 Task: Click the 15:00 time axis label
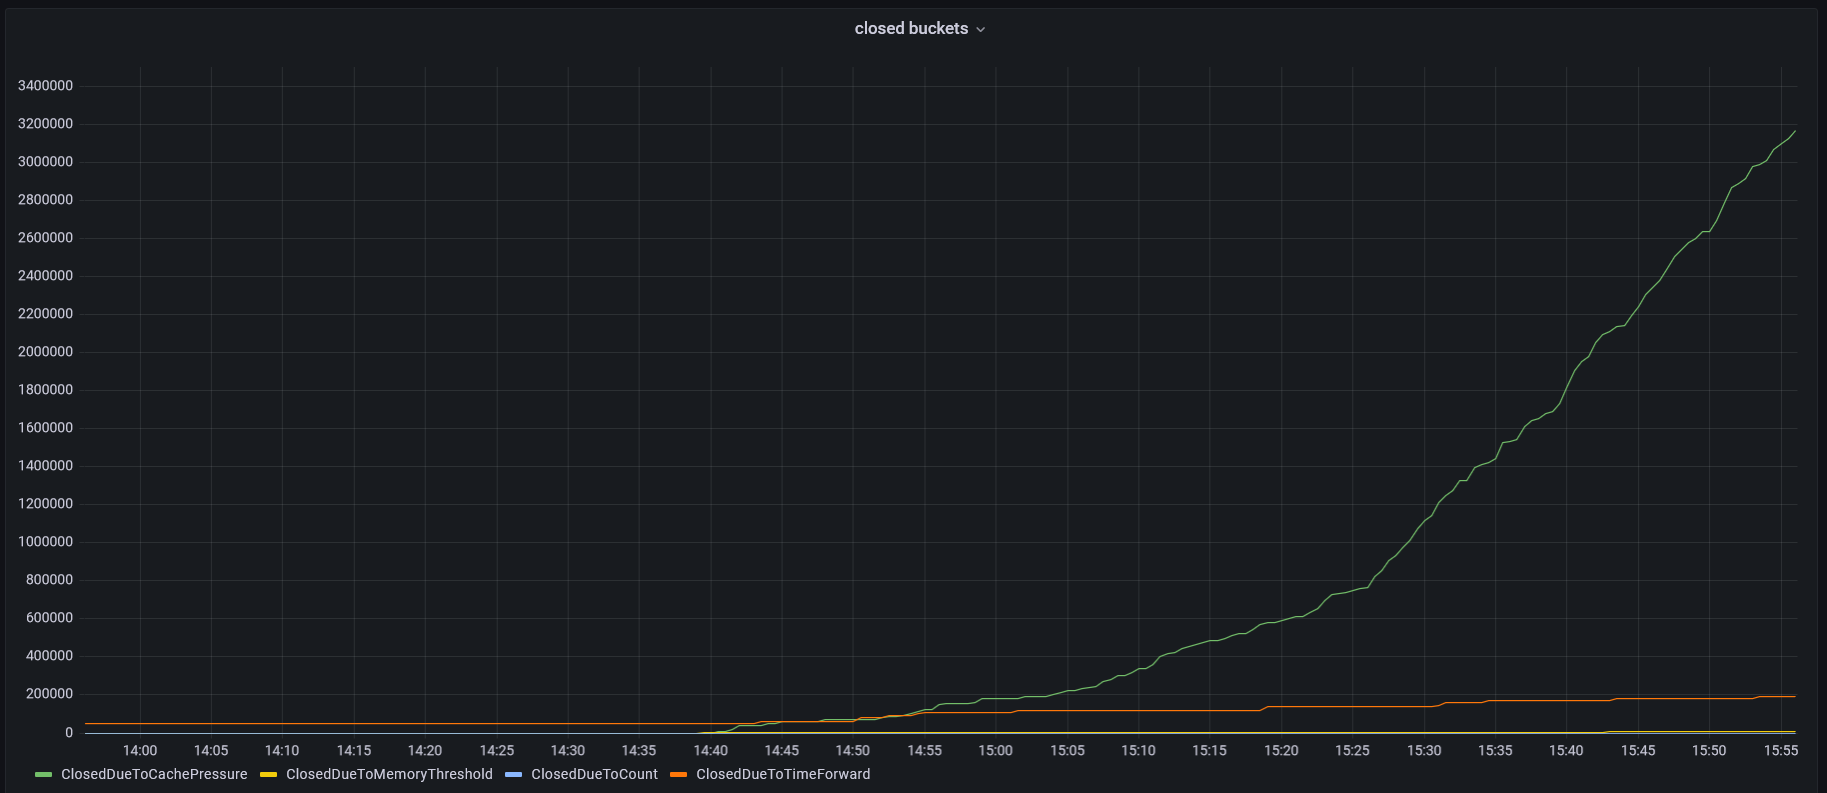pyautogui.click(x=995, y=750)
